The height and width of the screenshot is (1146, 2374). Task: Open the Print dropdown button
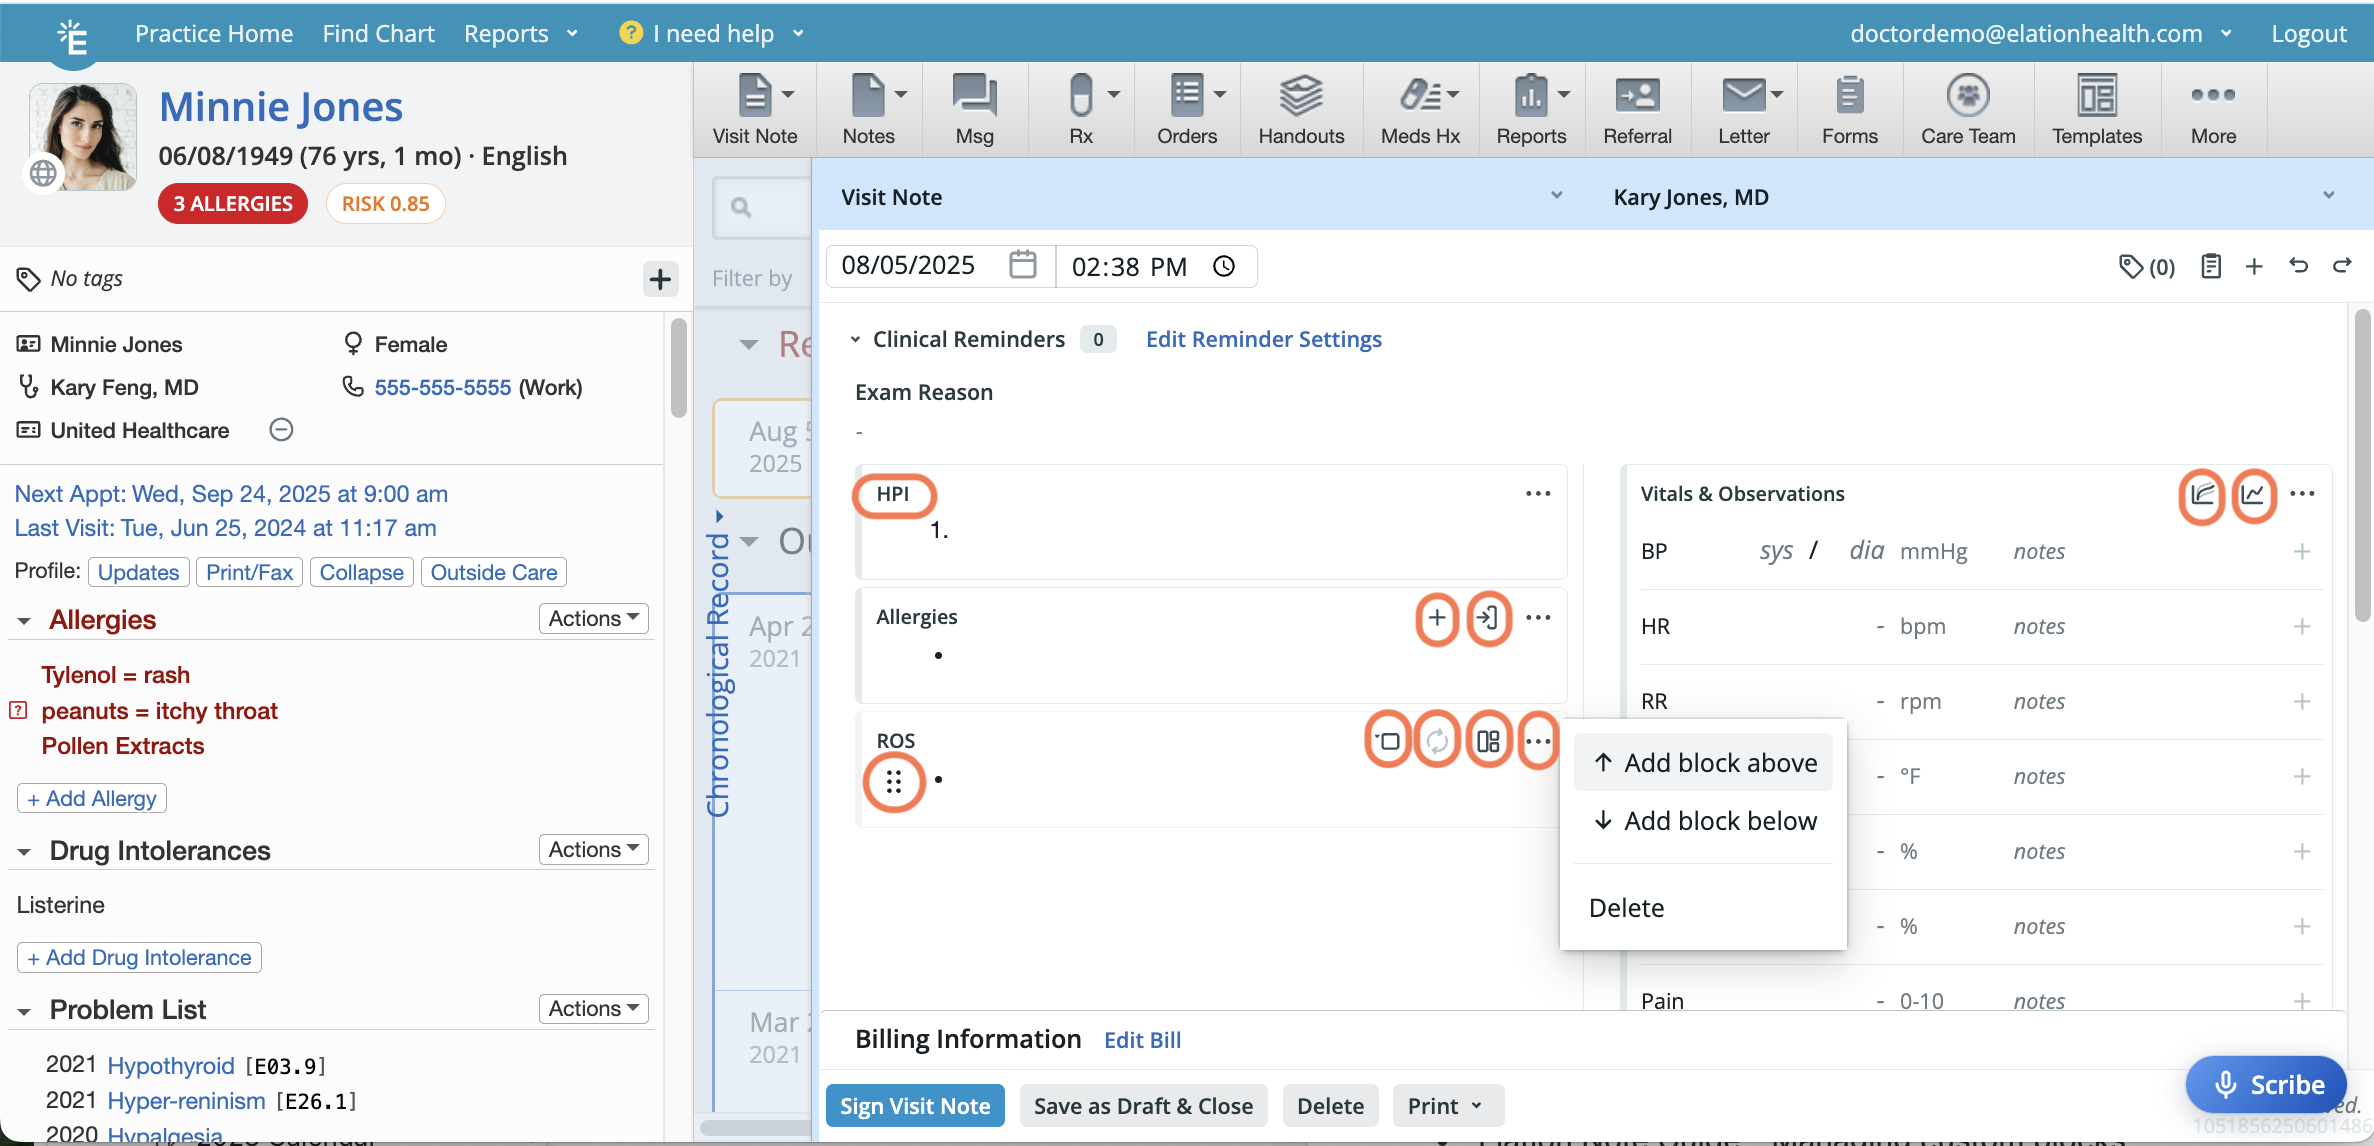pos(1446,1105)
